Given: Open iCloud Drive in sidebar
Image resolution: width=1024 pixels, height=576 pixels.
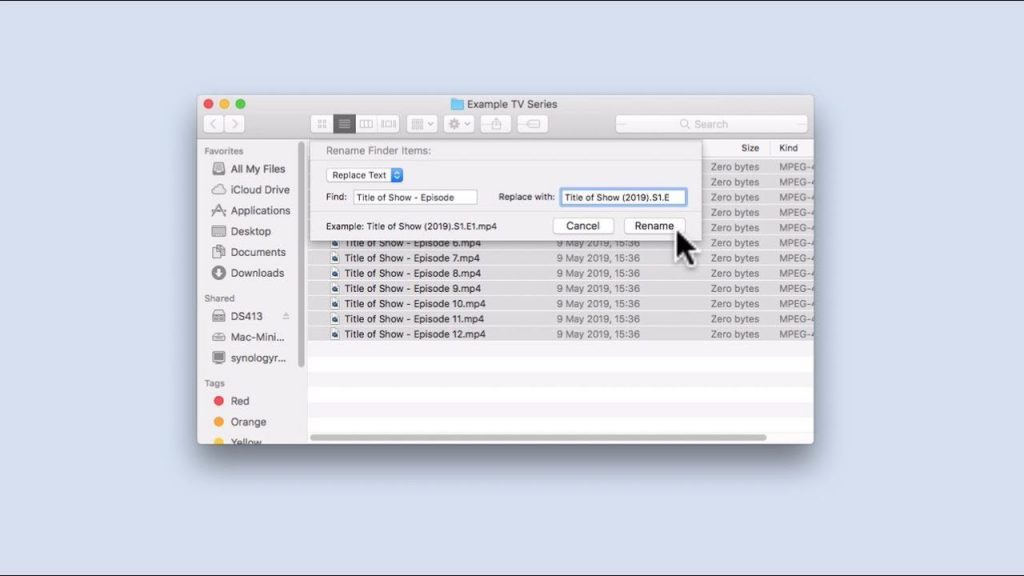Looking at the screenshot, I should pos(250,189).
